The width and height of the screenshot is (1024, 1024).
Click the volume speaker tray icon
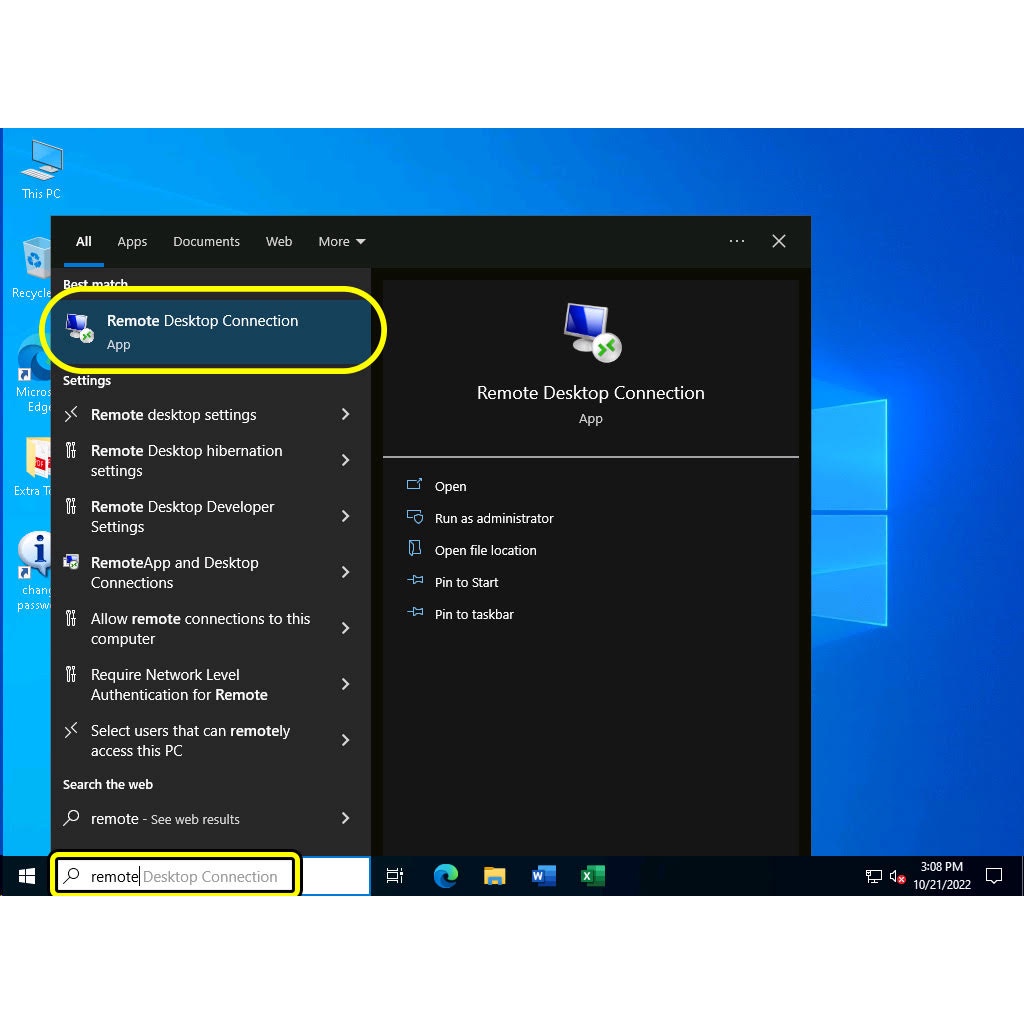(897, 877)
